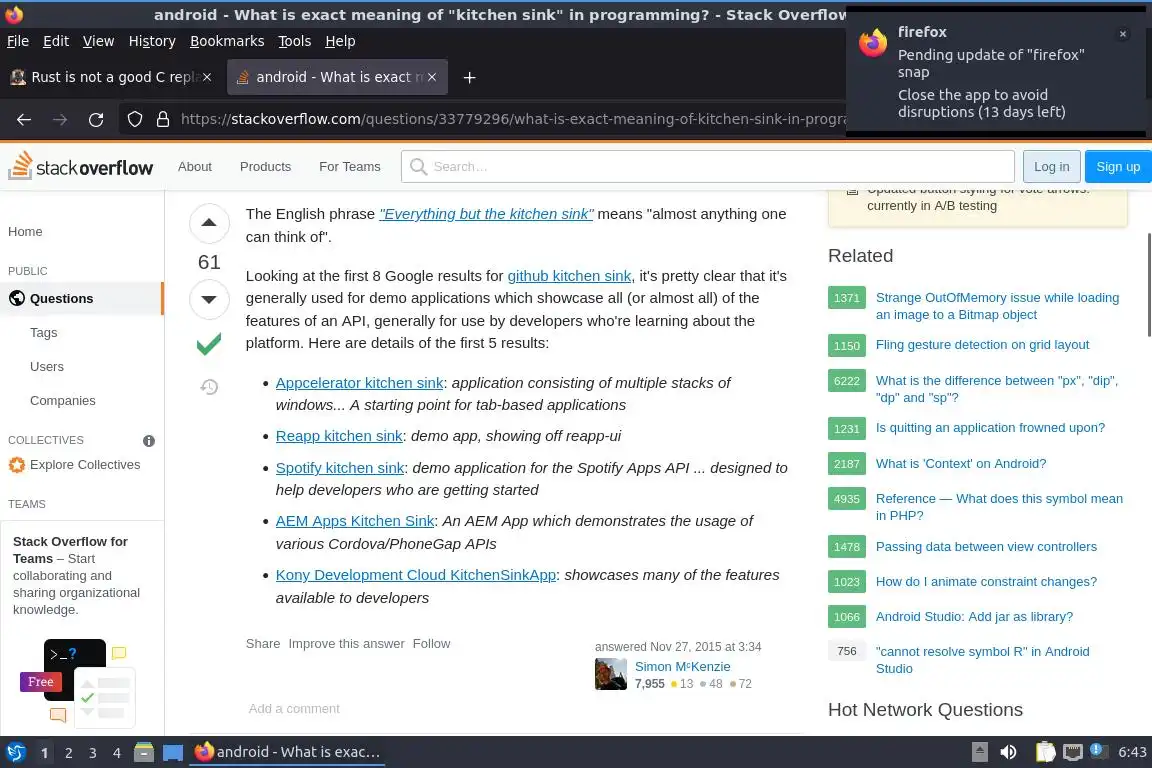Image resolution: width=1152 pixels, height=768 pixels.
Task: Open the History menu
Action: pos(152,41)
